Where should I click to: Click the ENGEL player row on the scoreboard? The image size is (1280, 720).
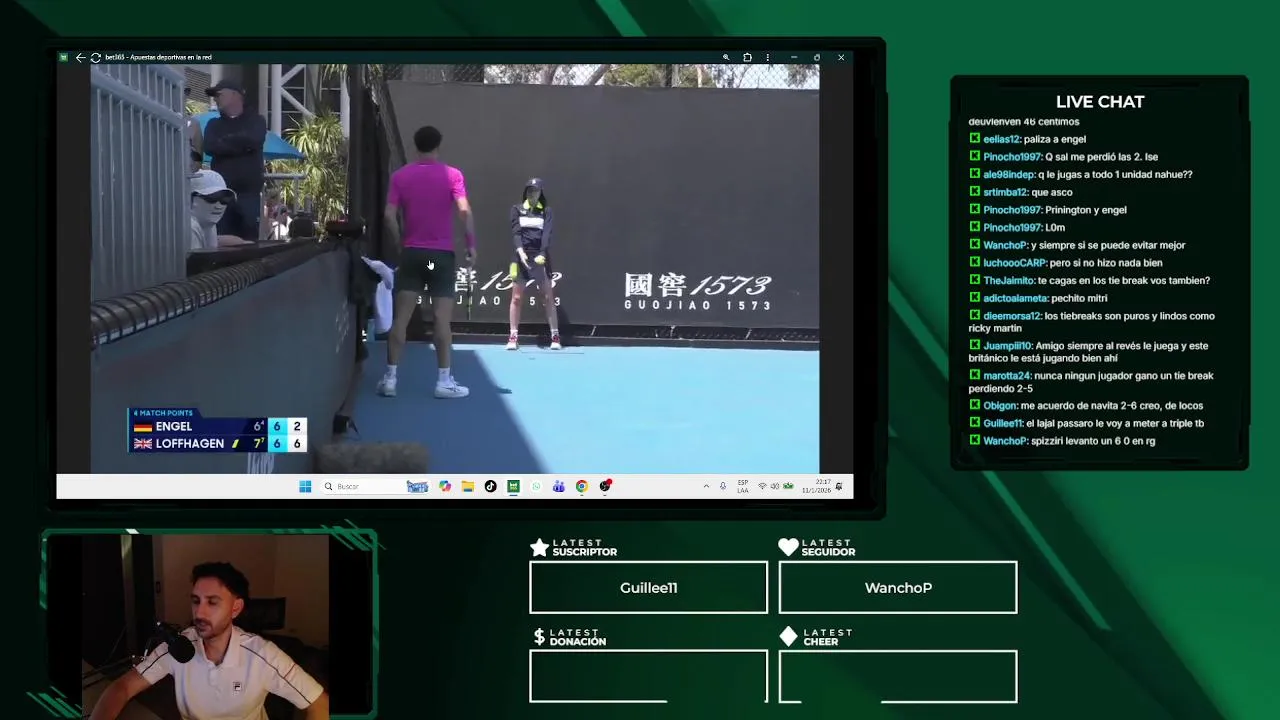click(x=218, y=426)
